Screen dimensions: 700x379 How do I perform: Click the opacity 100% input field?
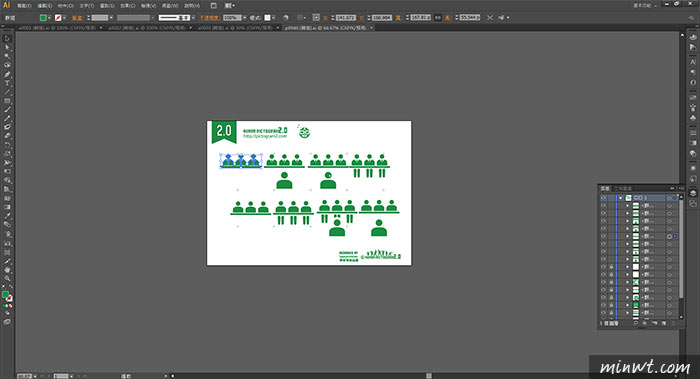click(x=232, y=18)
